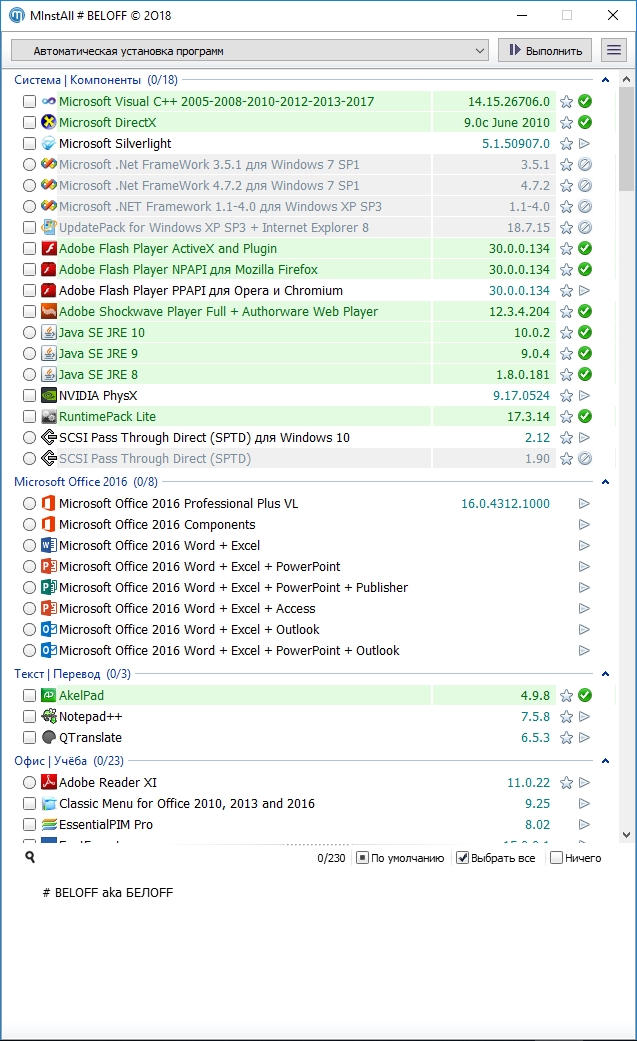Click the green checkmark for RuntimePack Lite
Viewport: 637px width, 1041px height.
point(585,416)
